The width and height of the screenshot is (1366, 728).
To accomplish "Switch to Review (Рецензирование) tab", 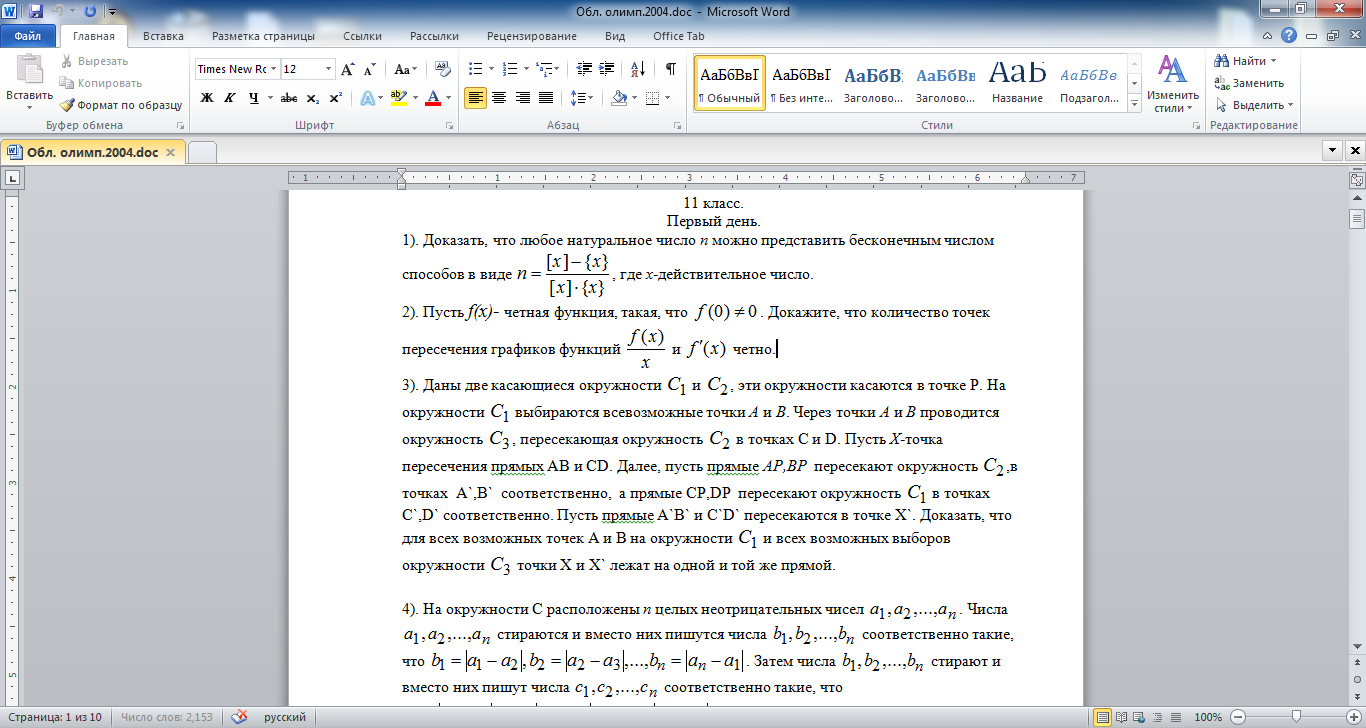I will click(532, 36).
